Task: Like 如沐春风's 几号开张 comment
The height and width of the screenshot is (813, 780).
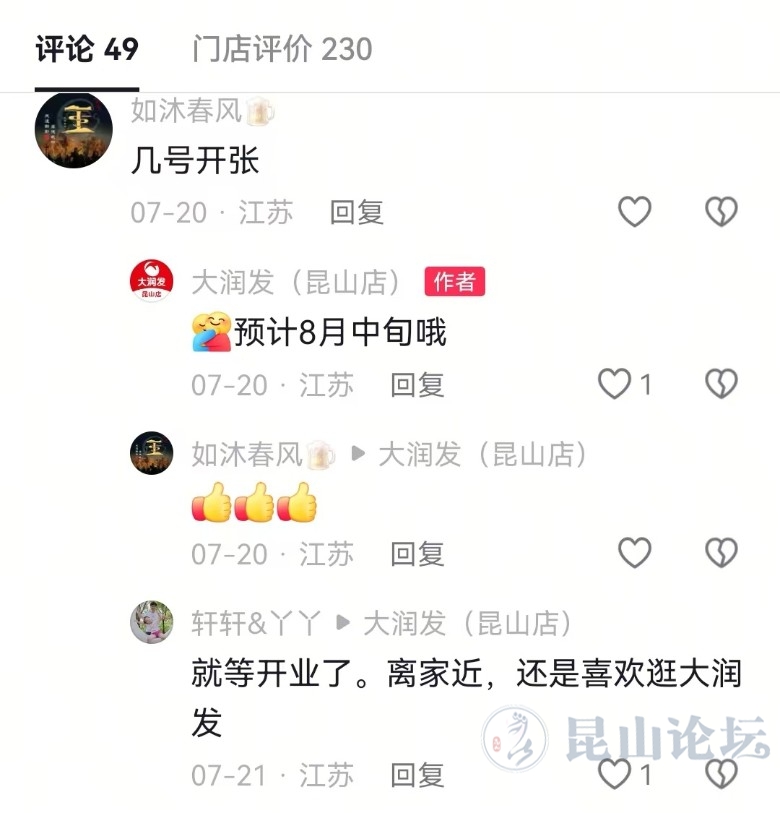Action: tap(634, 212)
